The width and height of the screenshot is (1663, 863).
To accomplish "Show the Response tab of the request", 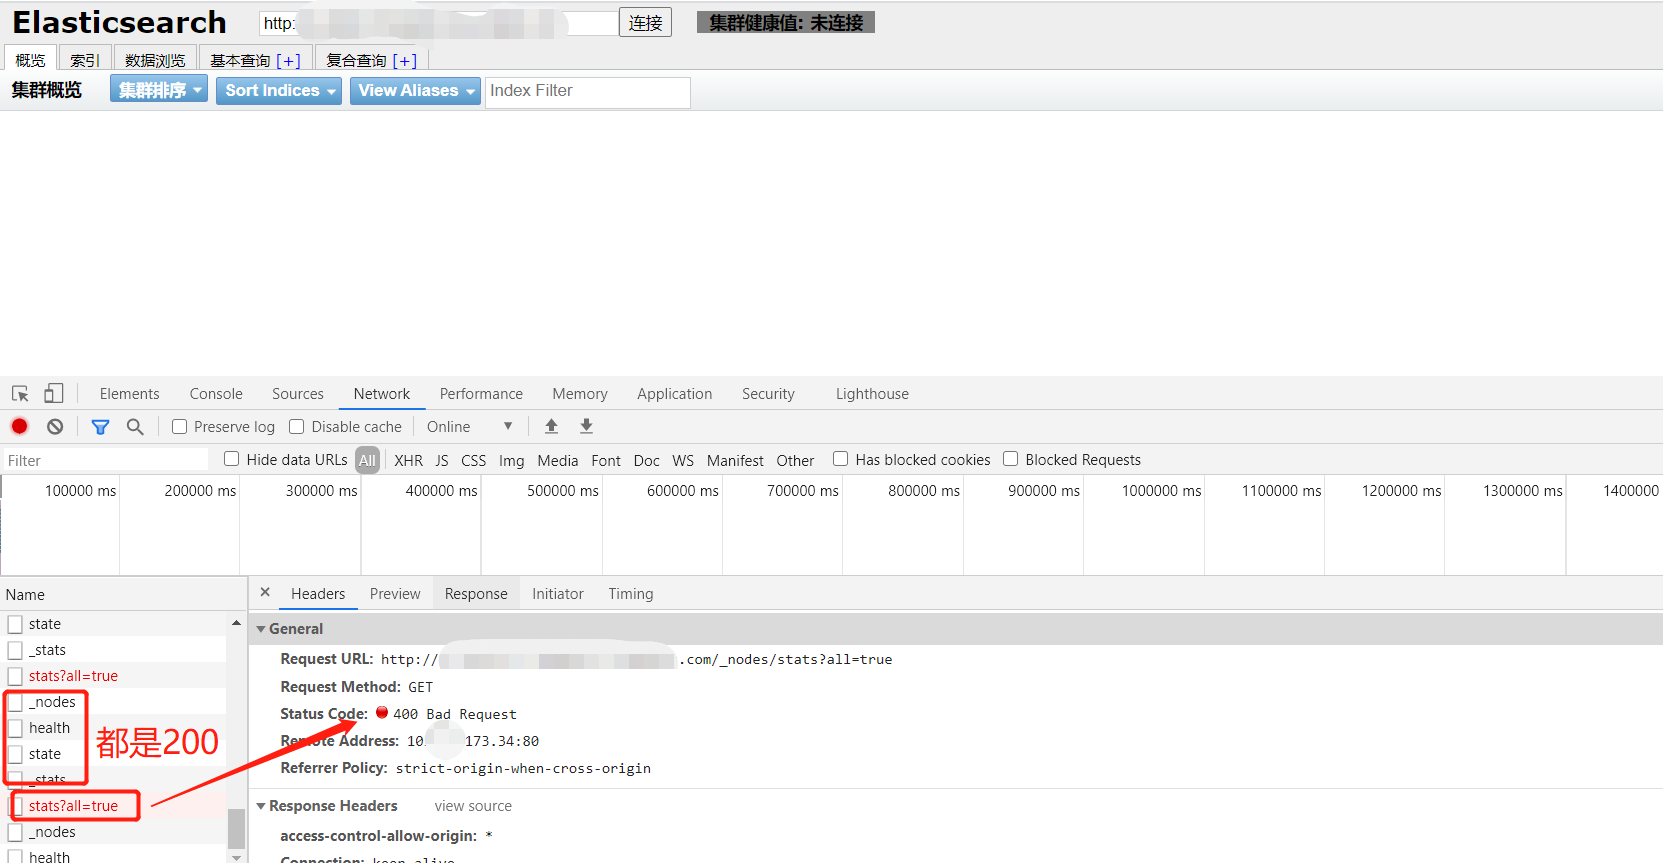I will pos(476,594).
